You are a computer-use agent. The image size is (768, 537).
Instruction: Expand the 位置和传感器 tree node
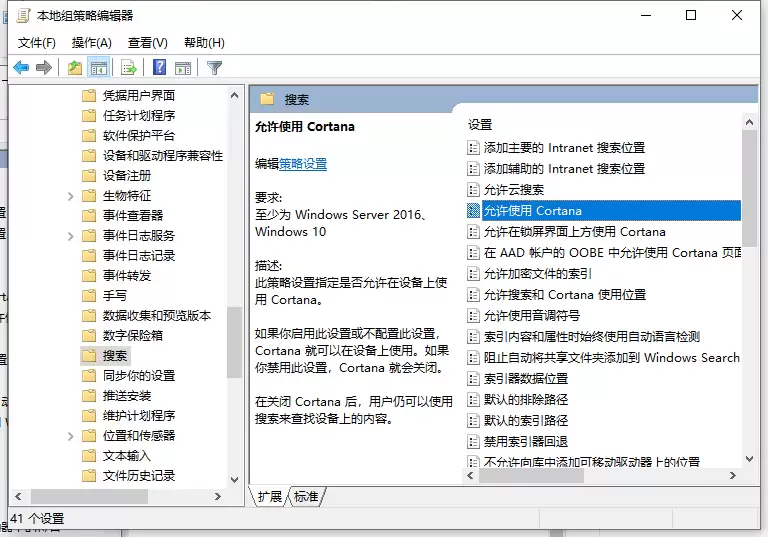click(x=71, y=436)
